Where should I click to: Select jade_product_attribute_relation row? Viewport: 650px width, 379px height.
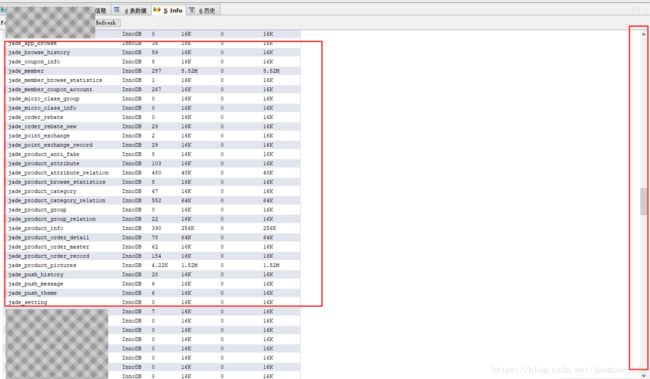[x=153, y=172]
